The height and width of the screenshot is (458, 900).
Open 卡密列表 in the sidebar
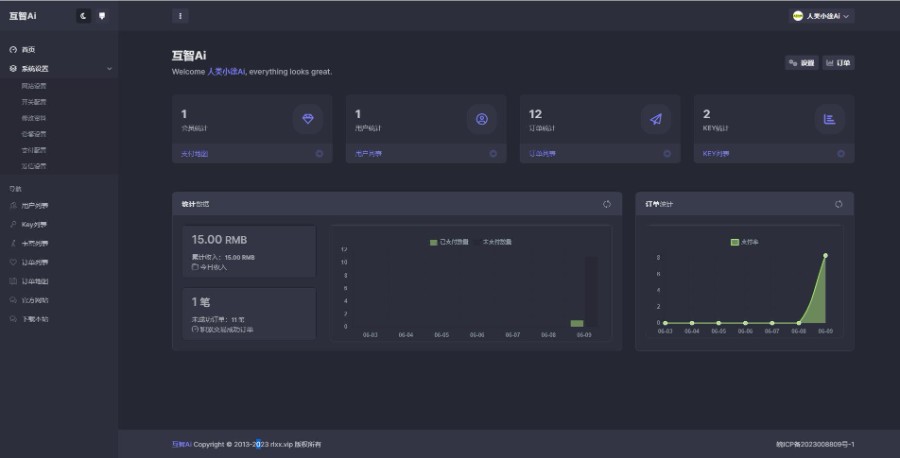click(35, 244)
